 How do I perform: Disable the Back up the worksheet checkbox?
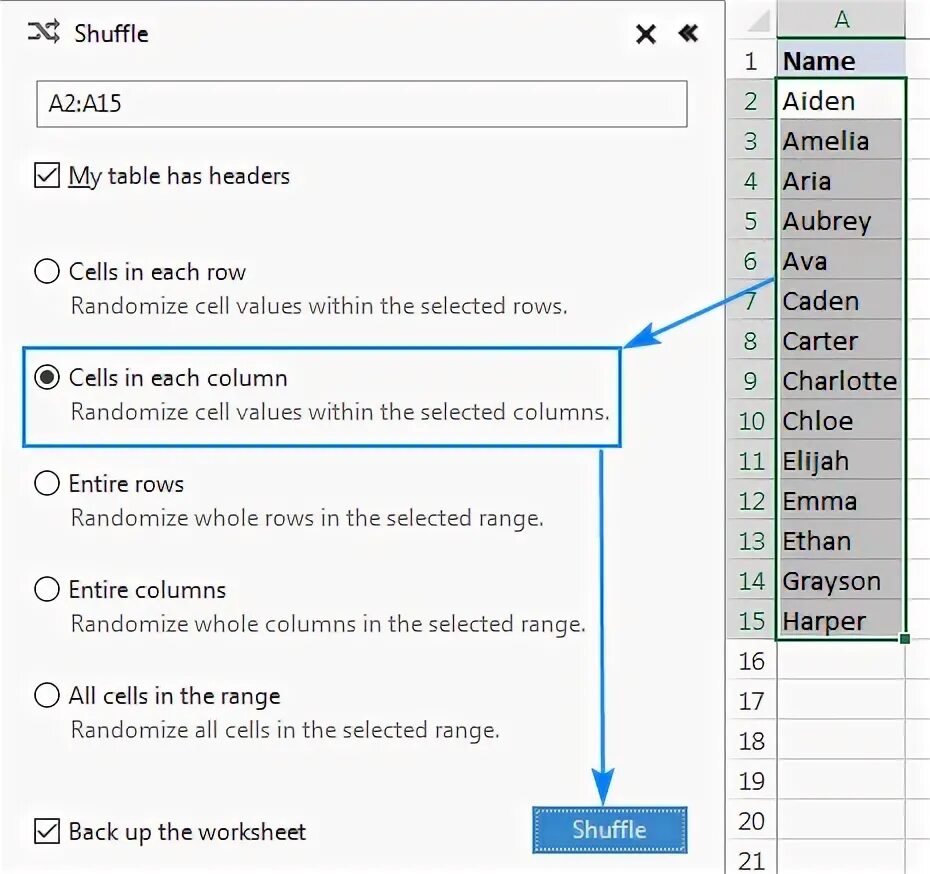(x=47, y=831)
